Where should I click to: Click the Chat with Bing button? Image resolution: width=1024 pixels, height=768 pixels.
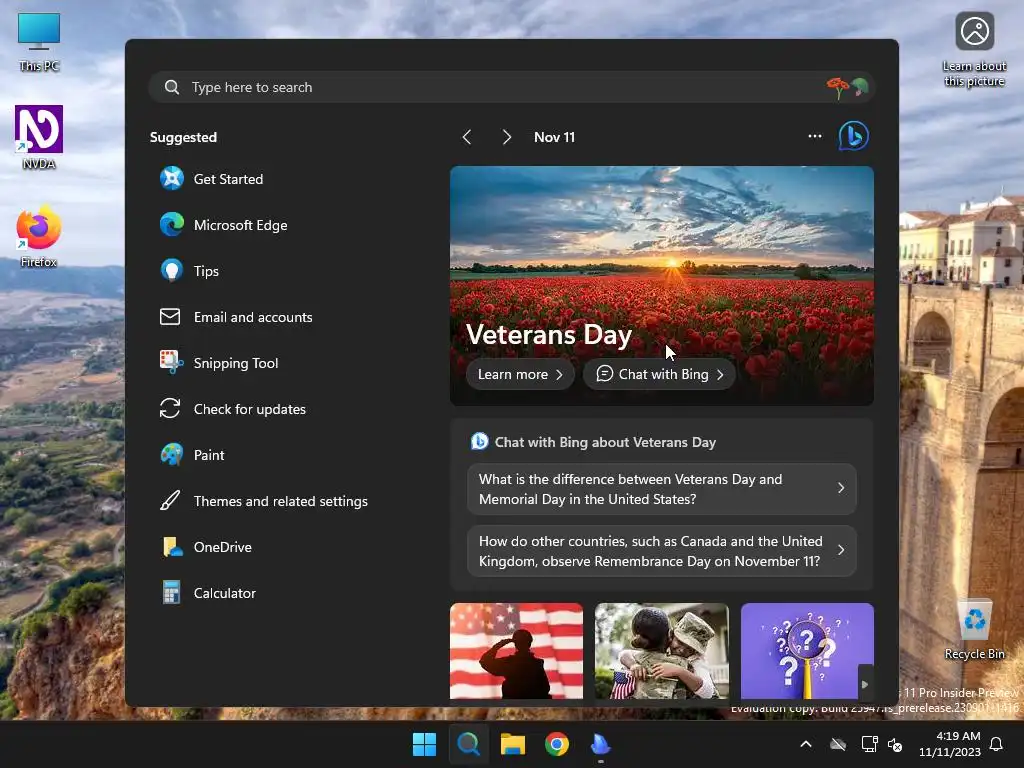click(660, 374)
